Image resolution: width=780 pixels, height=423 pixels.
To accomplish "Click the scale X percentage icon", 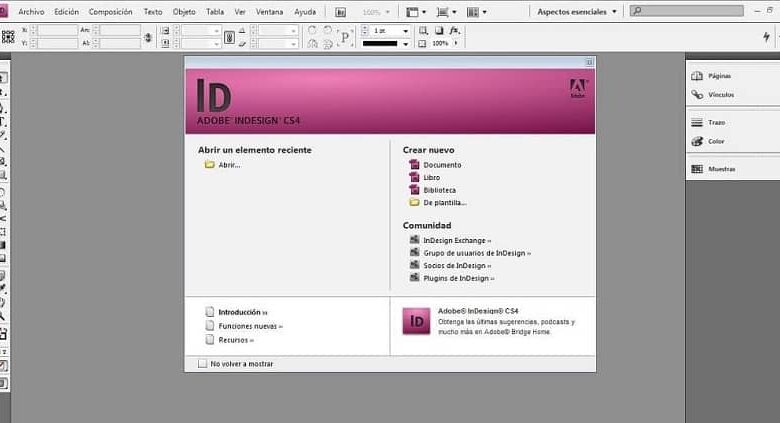I will tap(165, 31).
